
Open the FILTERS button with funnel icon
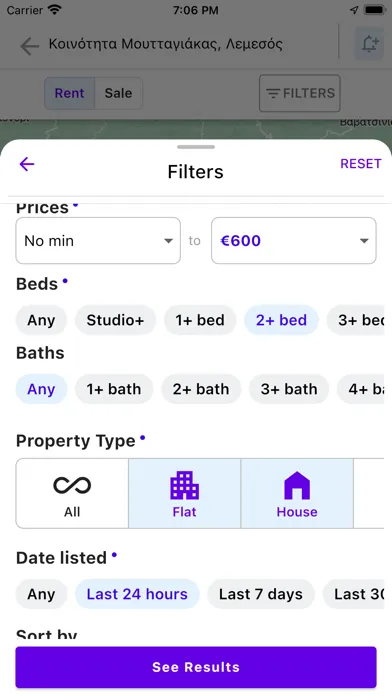[x=300, y=93]
